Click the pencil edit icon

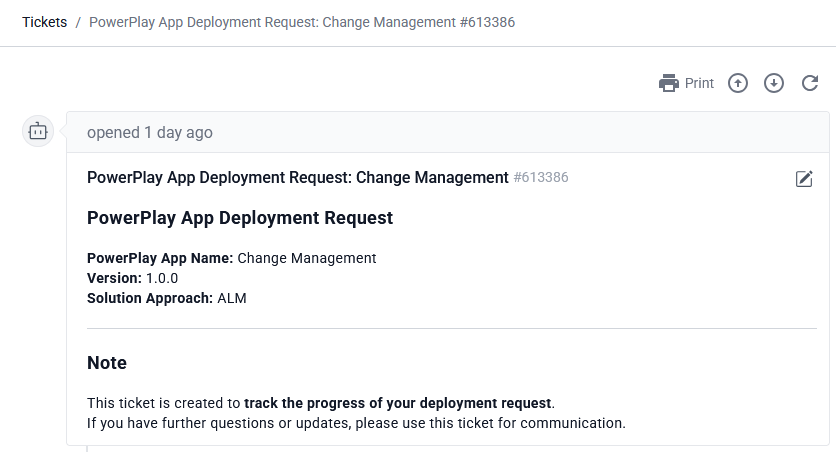(804, 178)
